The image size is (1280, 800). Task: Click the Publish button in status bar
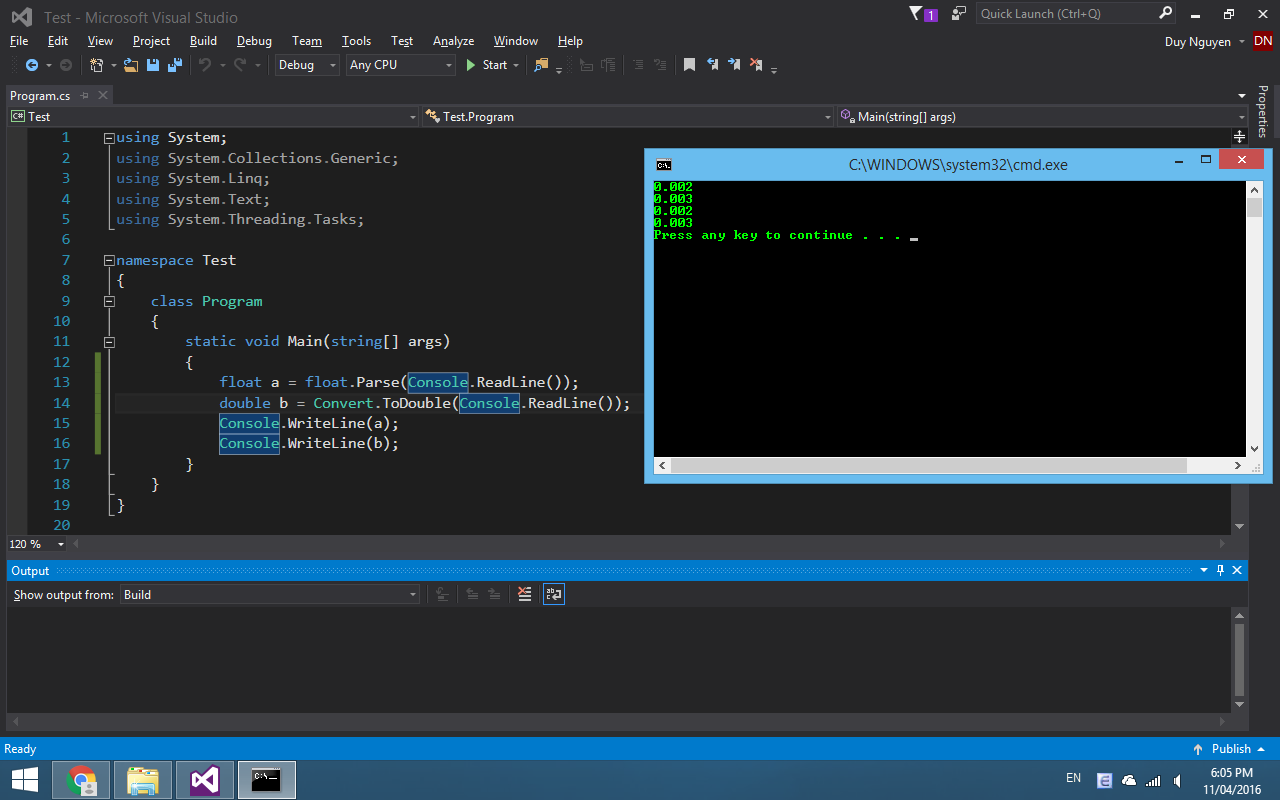click(1229, 749)
